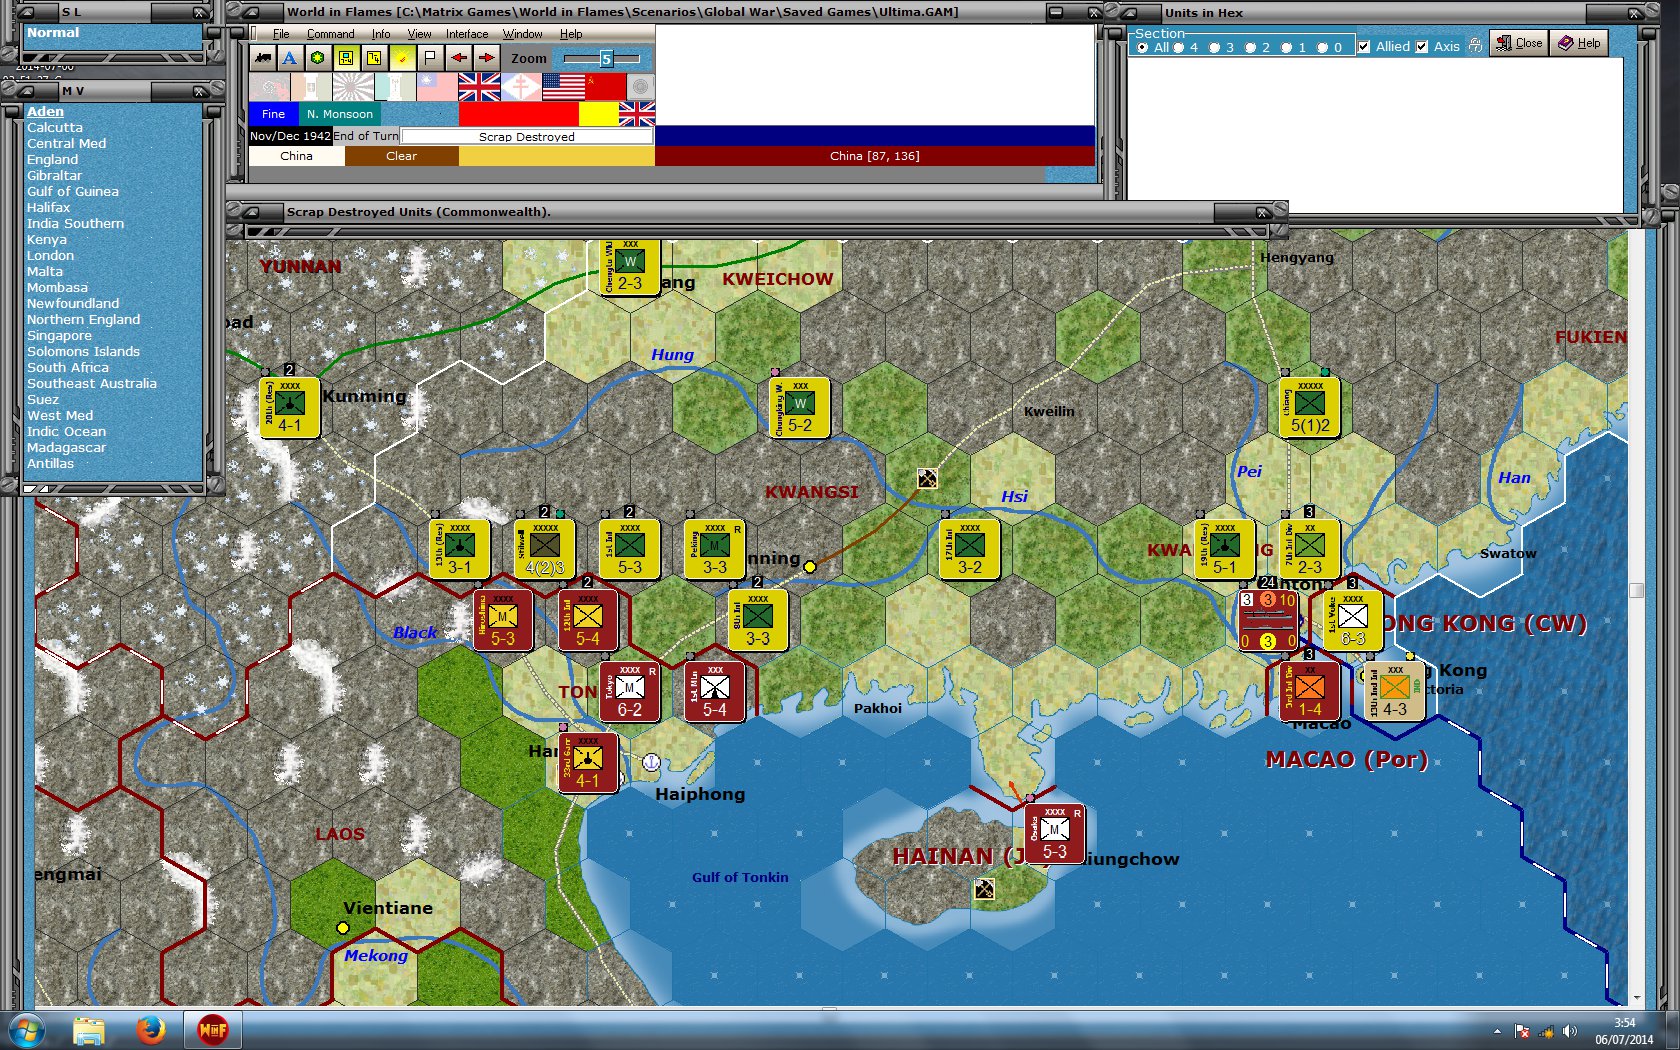Select Singapore in the M V list
The height and width of the screenshot is (1050, 1680).
click(59, 336)
